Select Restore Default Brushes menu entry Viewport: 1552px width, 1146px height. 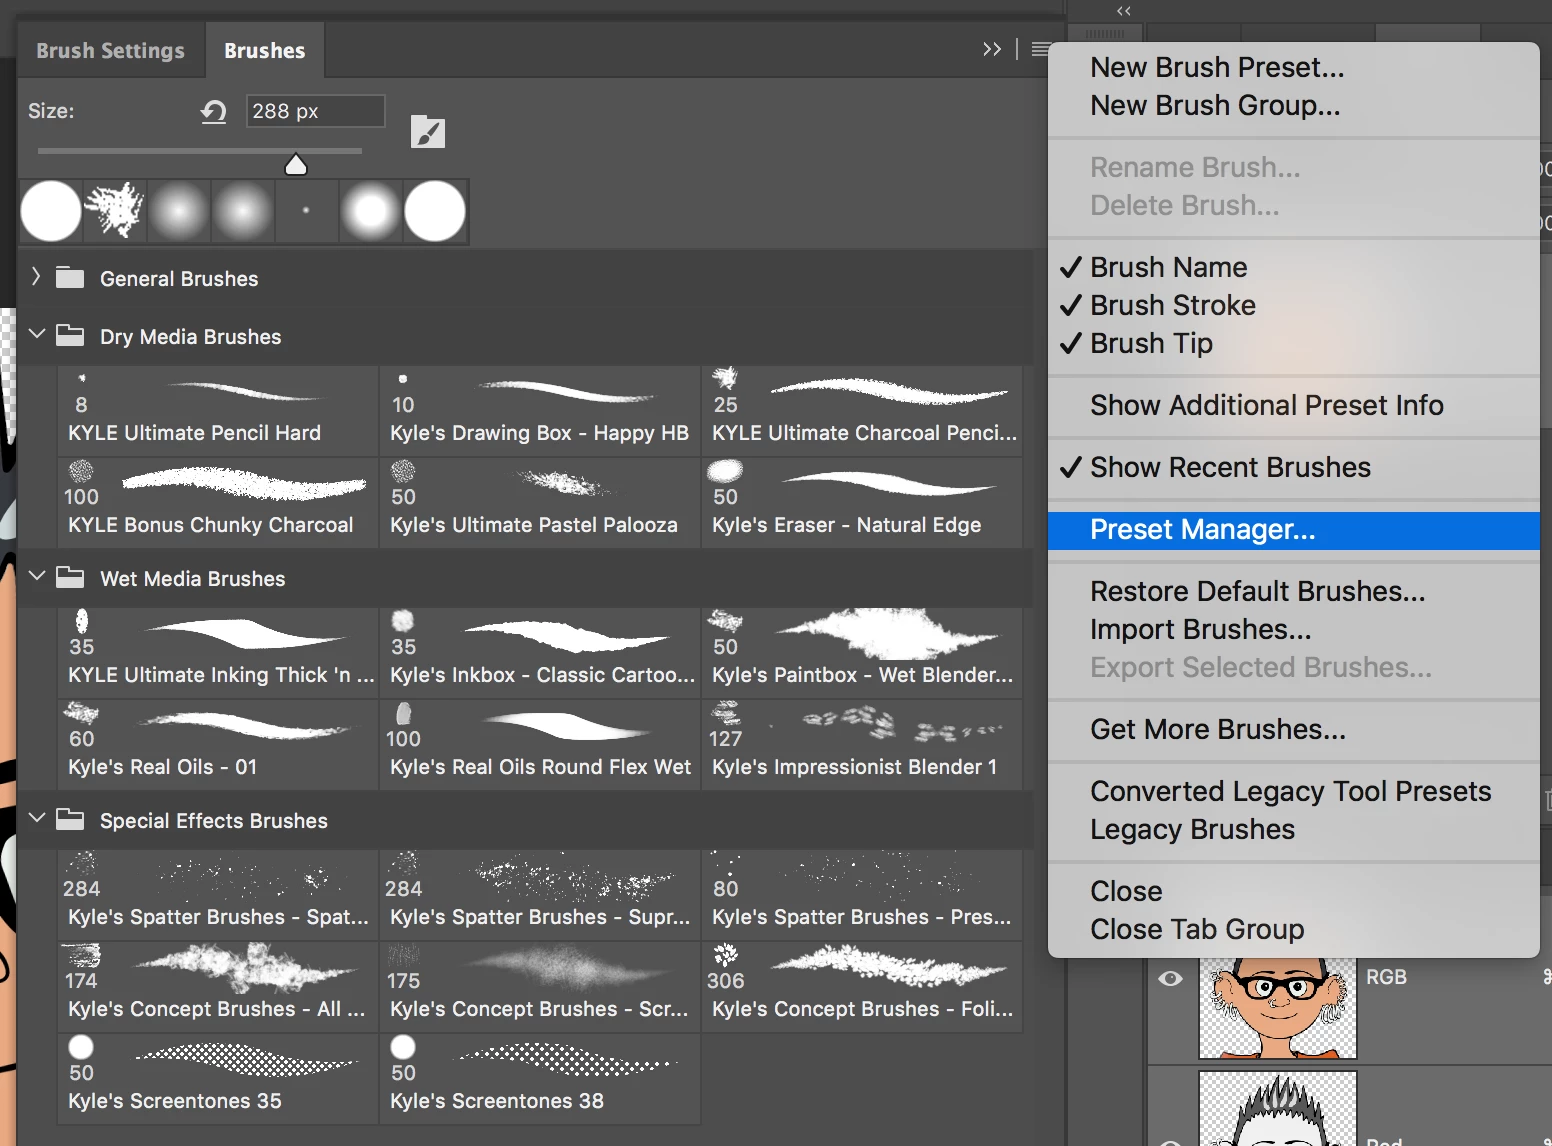point(1294,591)
